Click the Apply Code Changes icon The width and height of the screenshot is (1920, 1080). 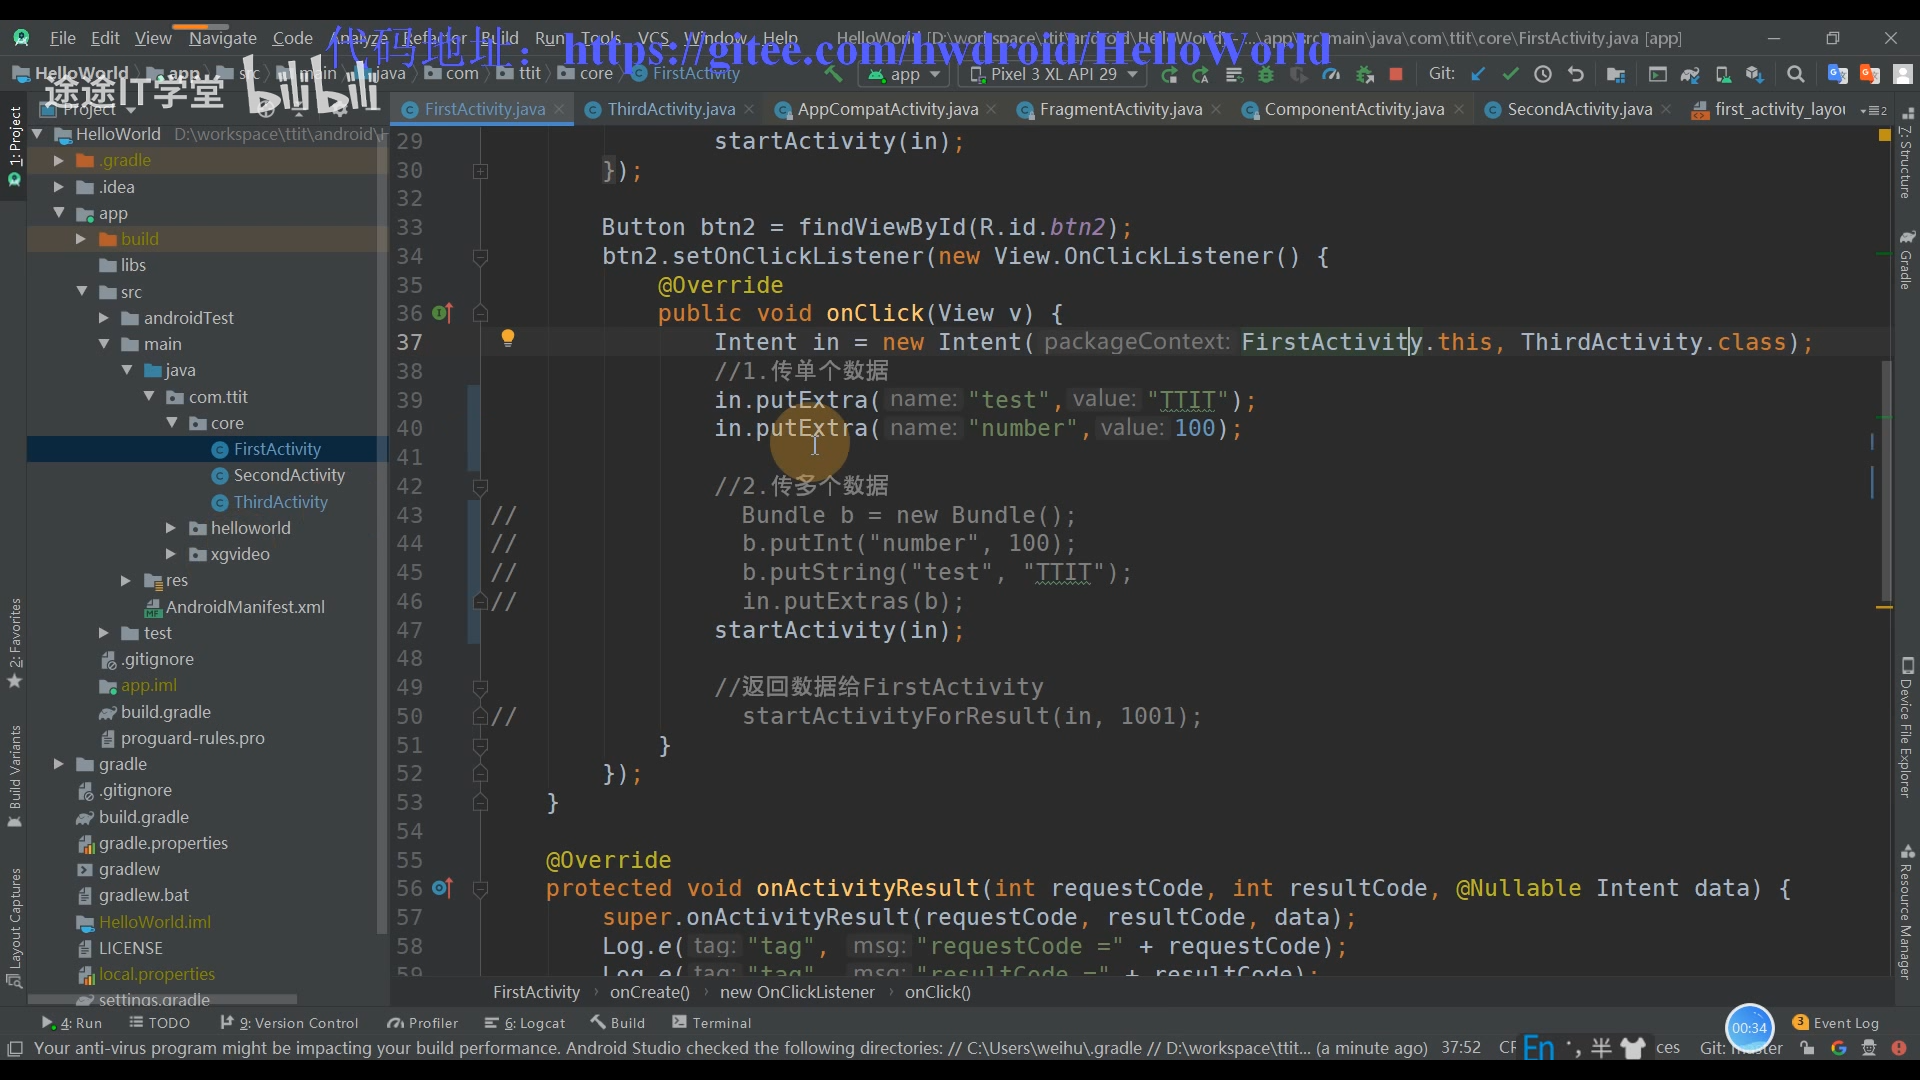(x=1234, y=75)
